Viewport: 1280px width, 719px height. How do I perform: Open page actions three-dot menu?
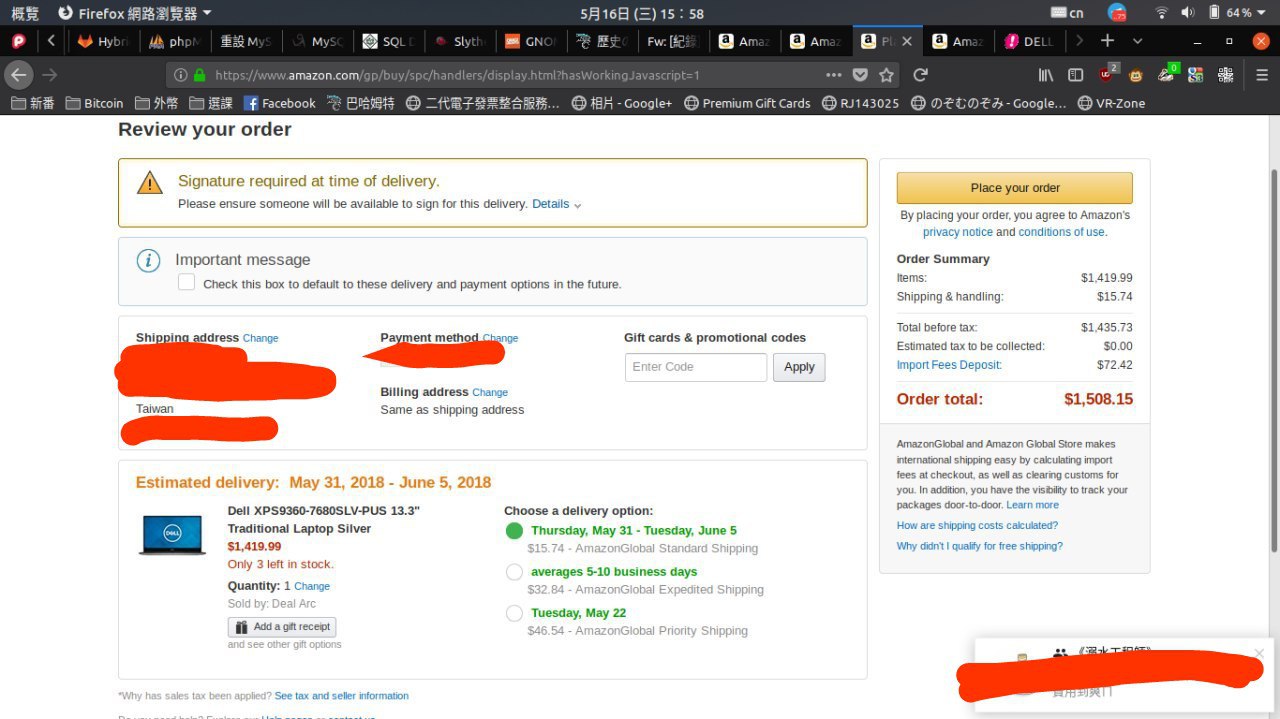coord(834,75)
